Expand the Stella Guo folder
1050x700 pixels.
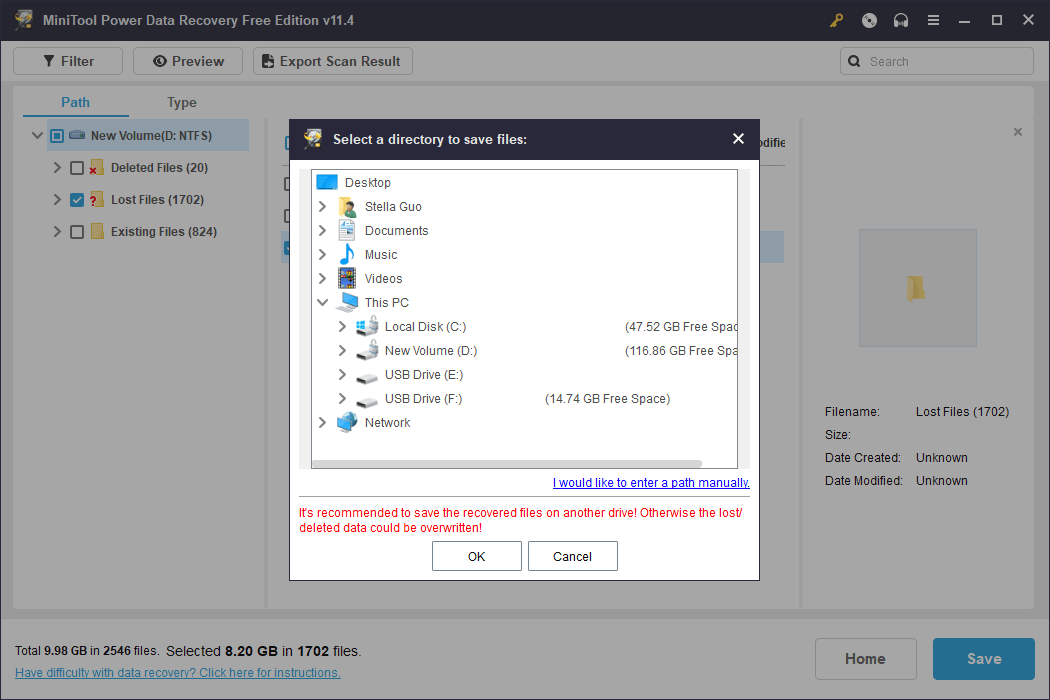point(323,206)
